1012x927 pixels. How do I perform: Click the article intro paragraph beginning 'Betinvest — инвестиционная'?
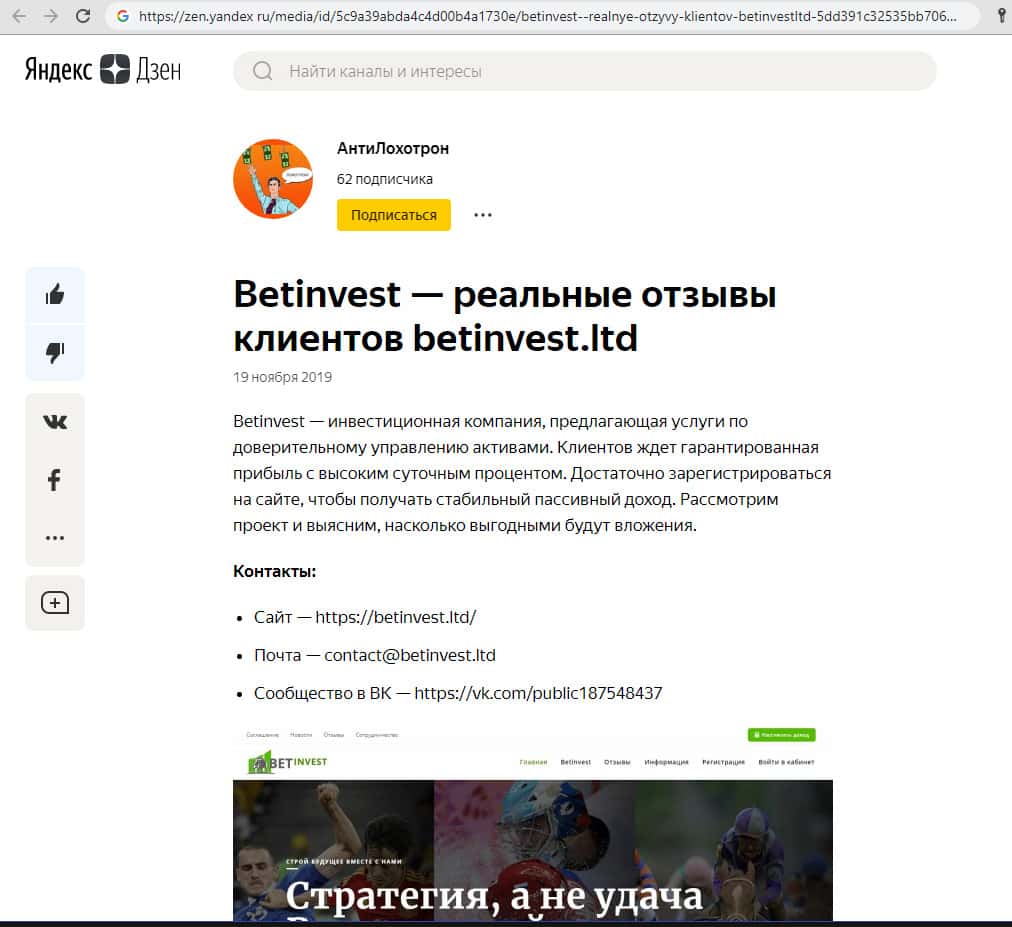(x=532, y=473)
